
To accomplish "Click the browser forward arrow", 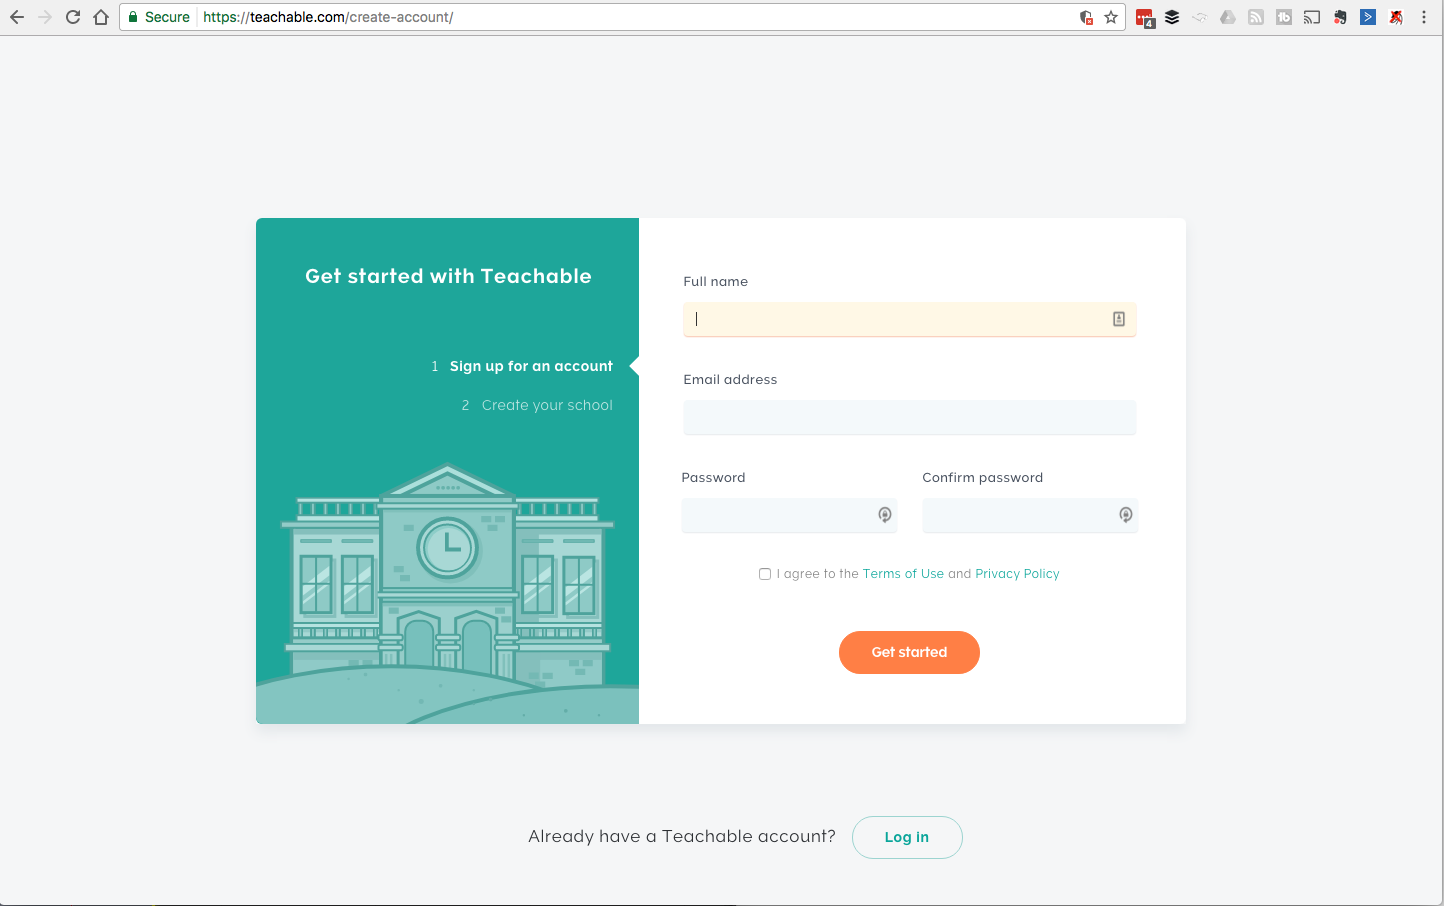I will coord(45,17).
